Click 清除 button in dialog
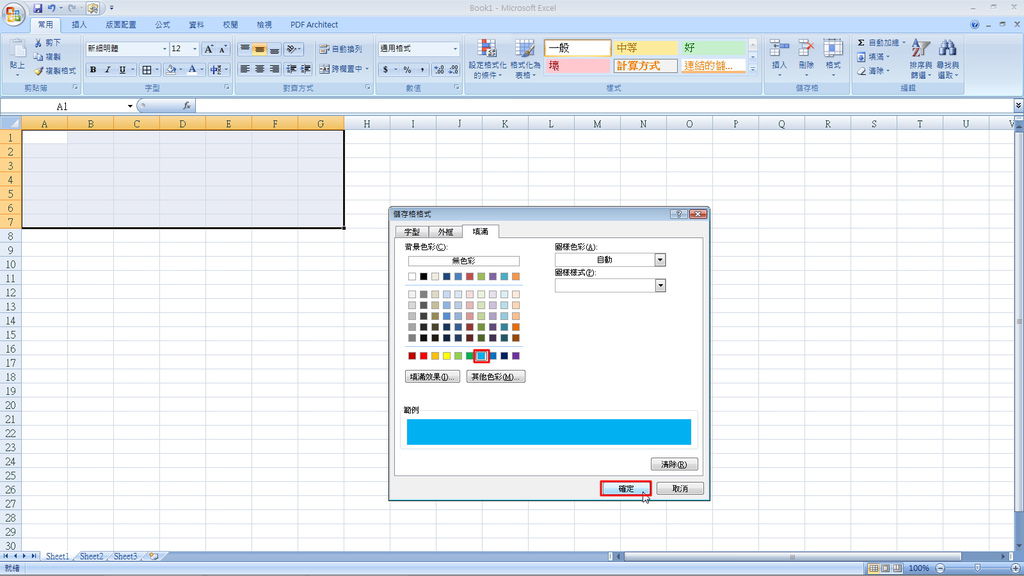Image resolution: width=1024 pixels, height=576 pixels. (674, 464)
